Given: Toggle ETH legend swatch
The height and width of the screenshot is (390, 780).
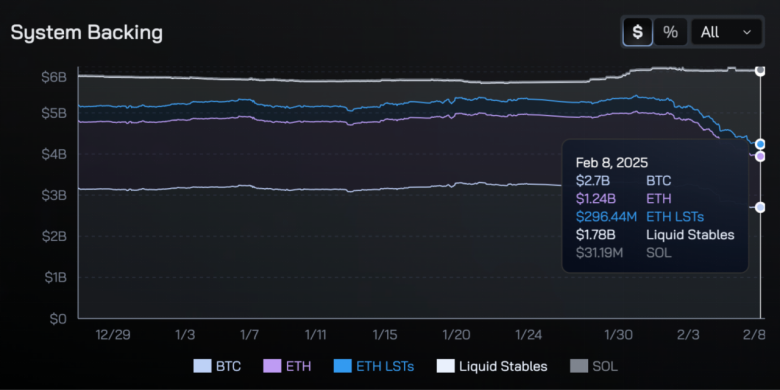Looking at the screenshot, I should (x=269, y=367).
